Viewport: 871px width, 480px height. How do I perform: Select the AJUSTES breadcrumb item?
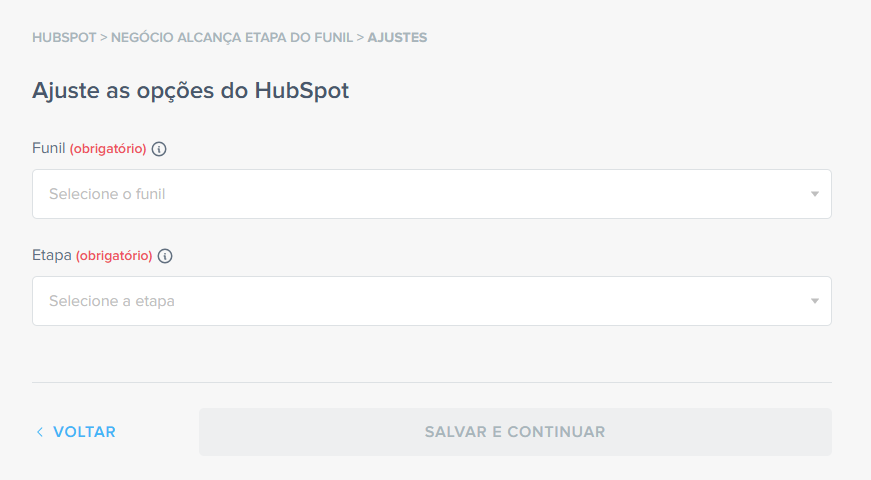coord(397,38)
